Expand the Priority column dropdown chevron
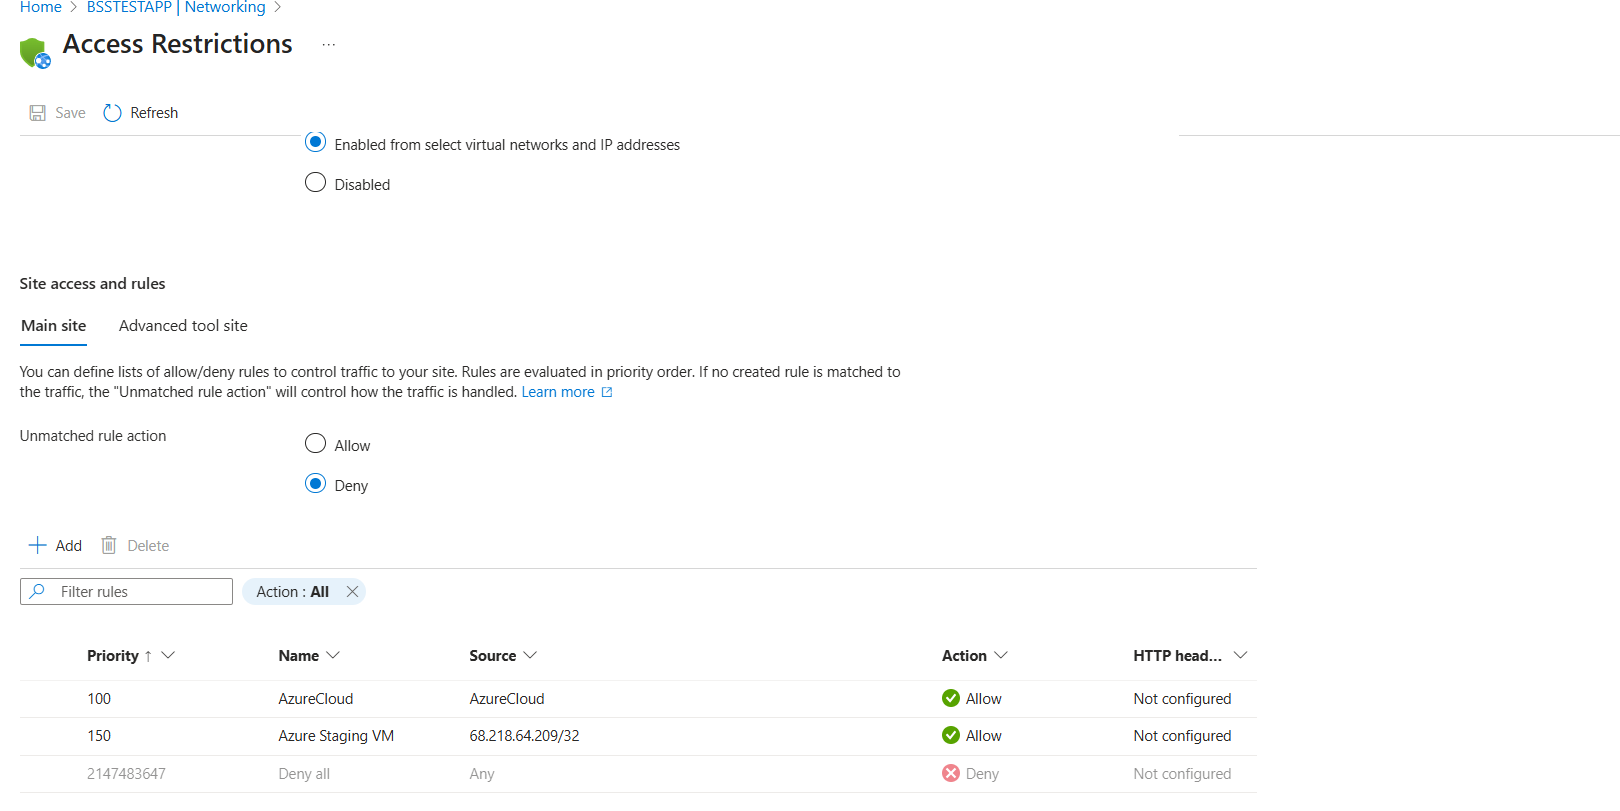The width and height of the screenshot is (1620, 811). pyautogui.click(x=168, y=655)
